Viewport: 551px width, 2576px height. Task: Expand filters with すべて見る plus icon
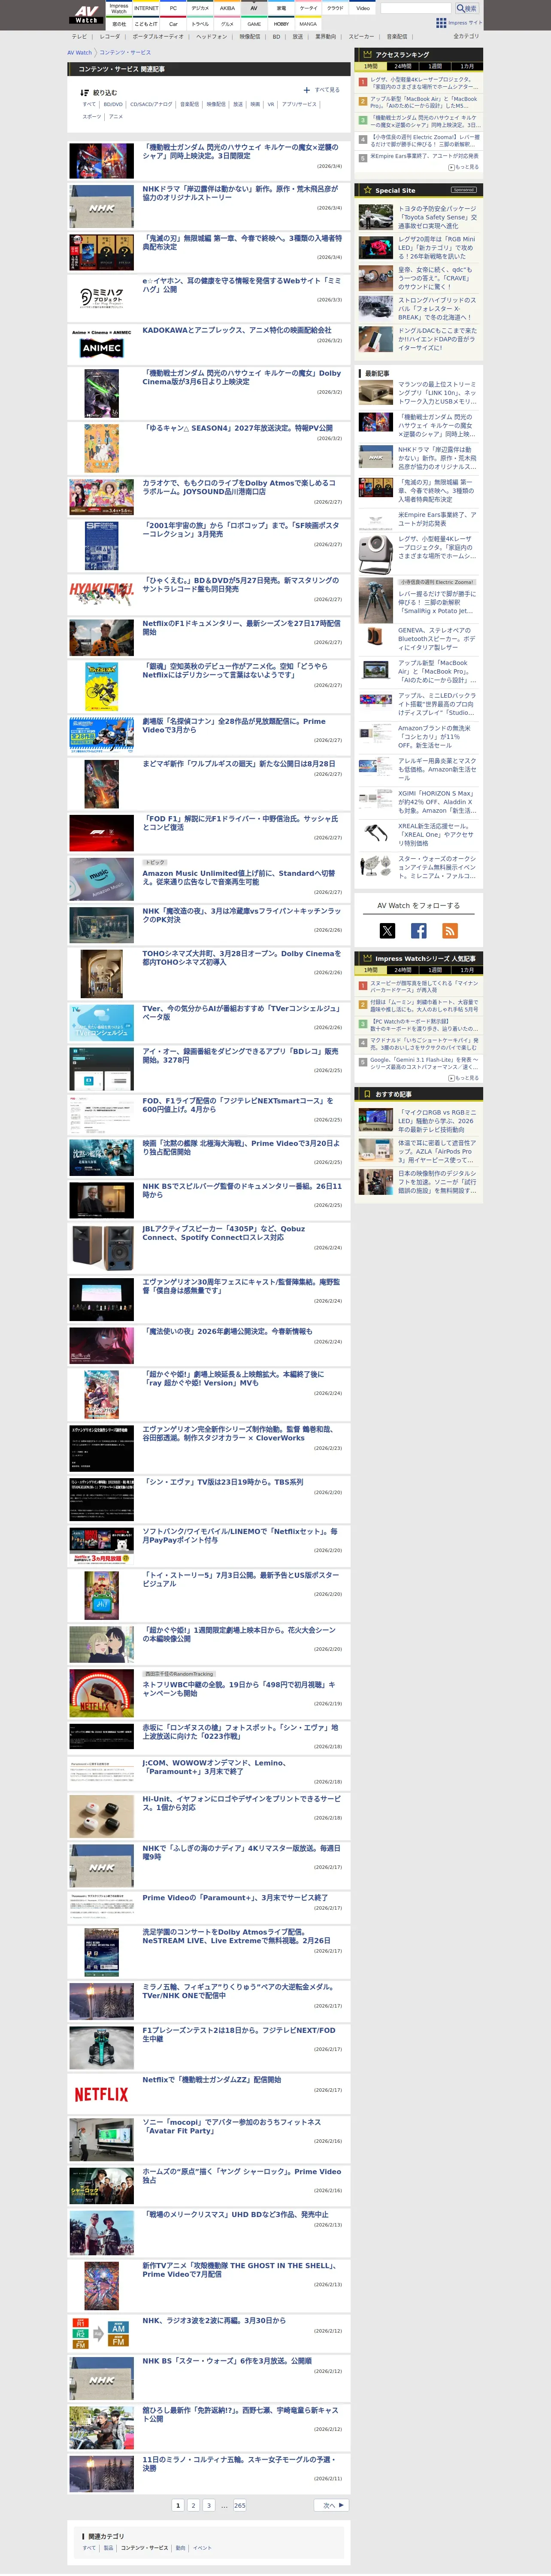pos(306,90)
